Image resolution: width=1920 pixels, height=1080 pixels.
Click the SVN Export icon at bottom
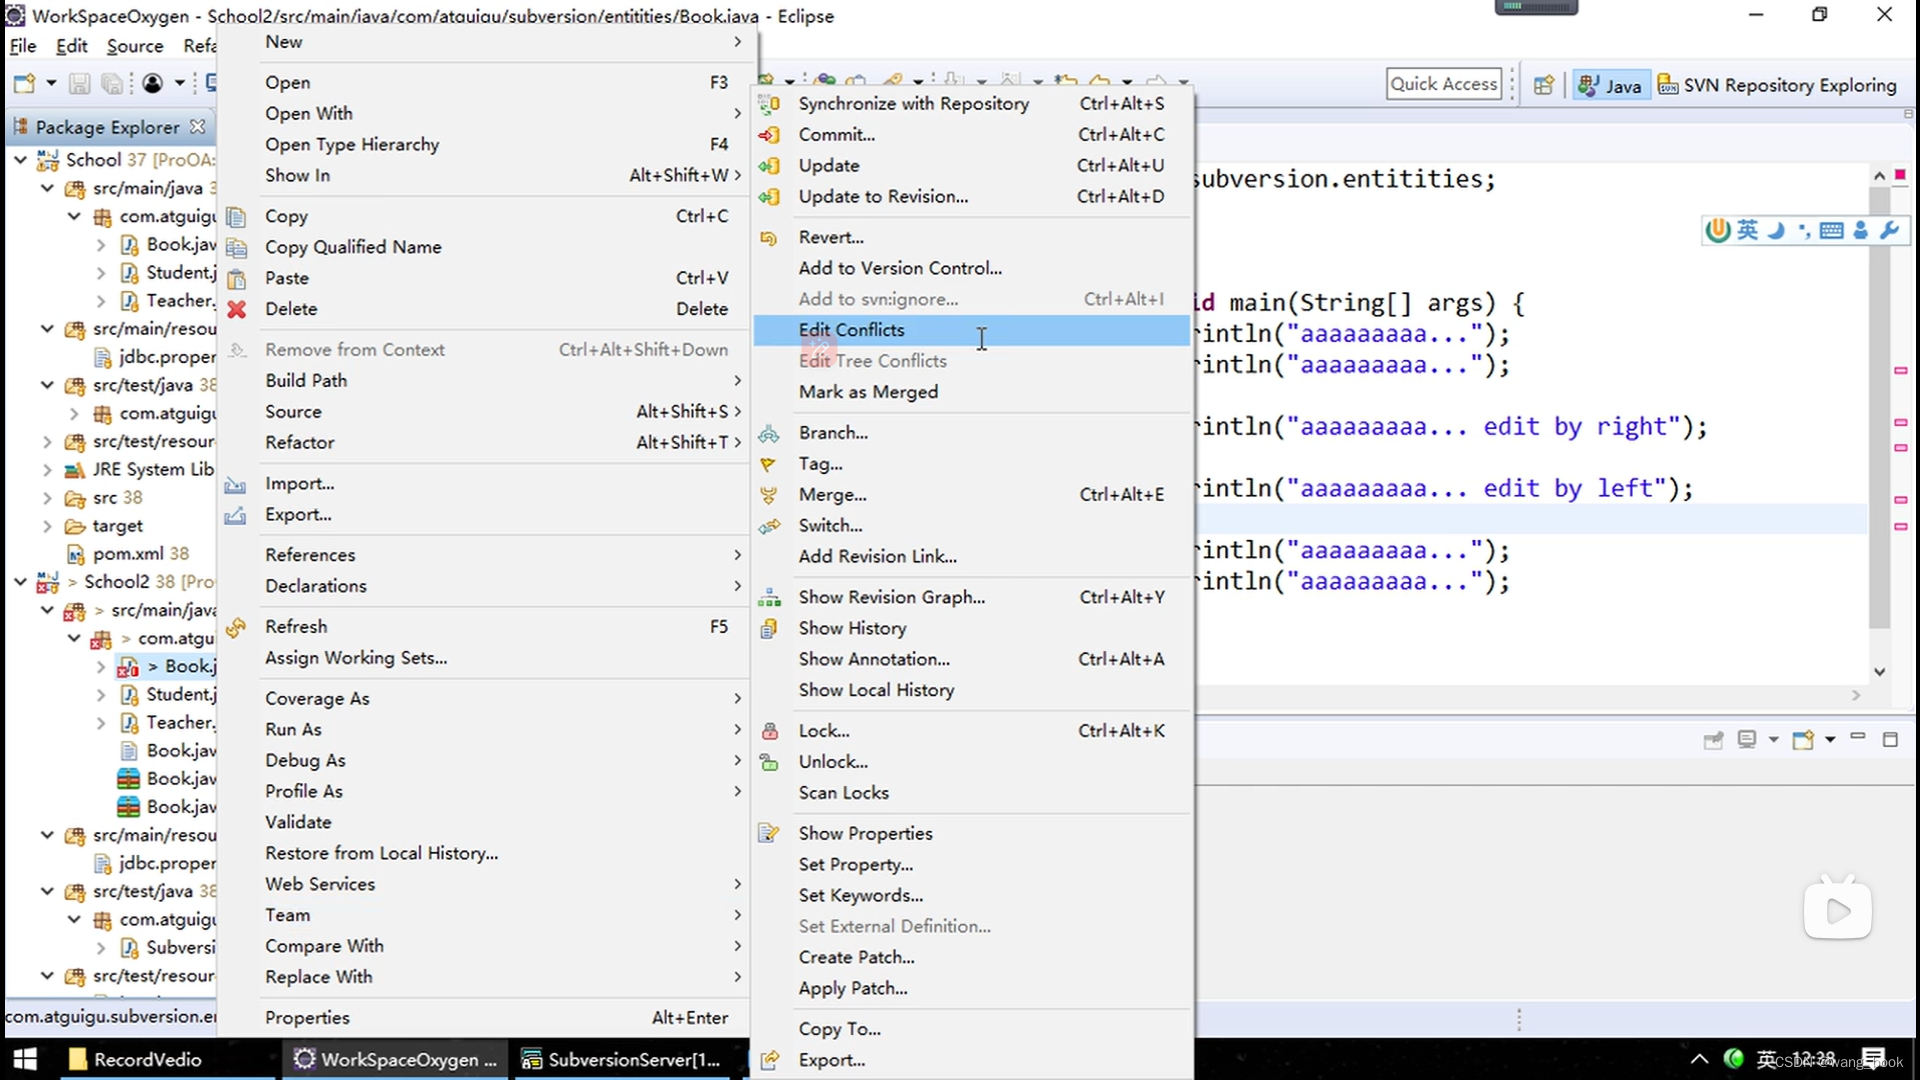pos(769,1060)
